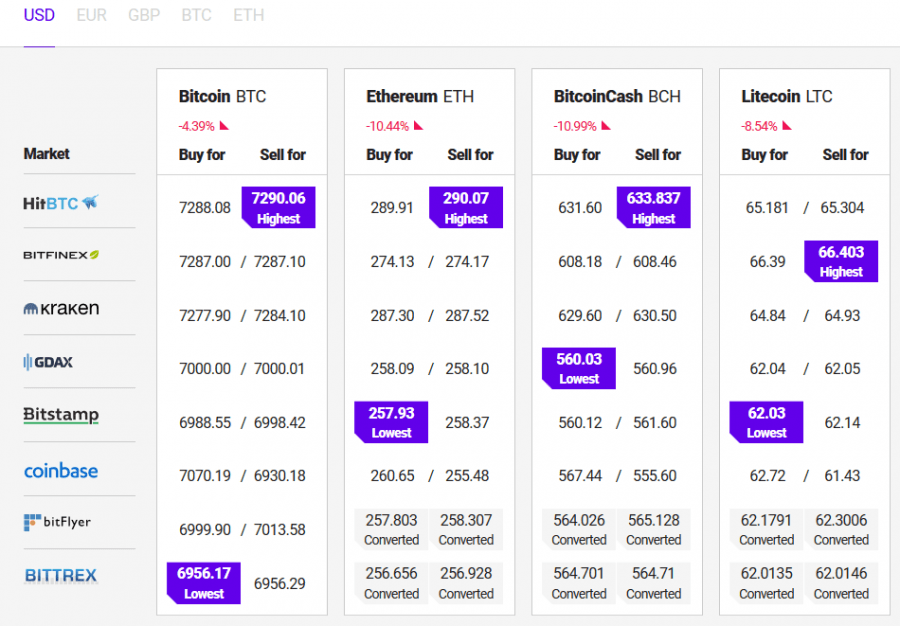
Task: Click the 7277.90 Kraken Bitcoin buy price
Action: [205, 316]
